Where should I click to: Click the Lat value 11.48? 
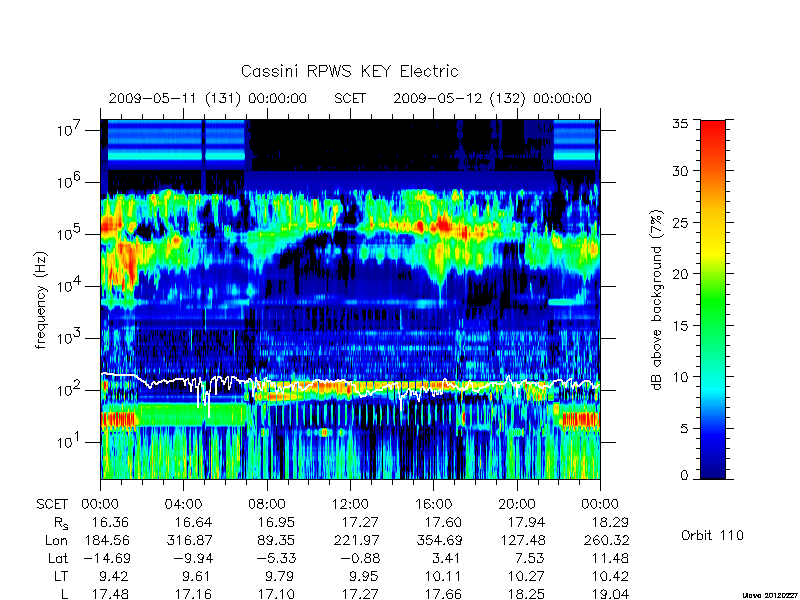[610, 558]
